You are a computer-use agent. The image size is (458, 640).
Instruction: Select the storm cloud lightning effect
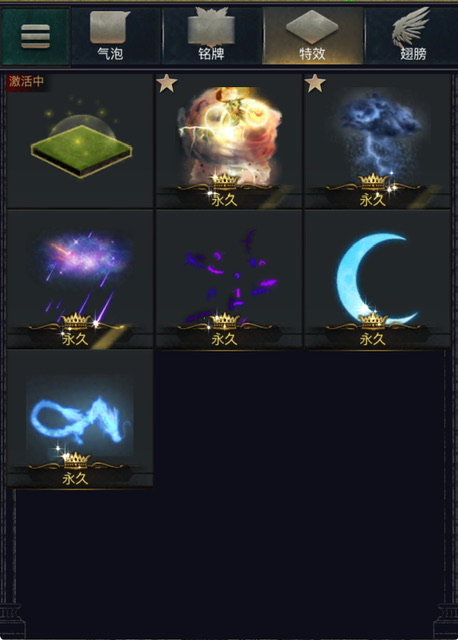(377, 141)
